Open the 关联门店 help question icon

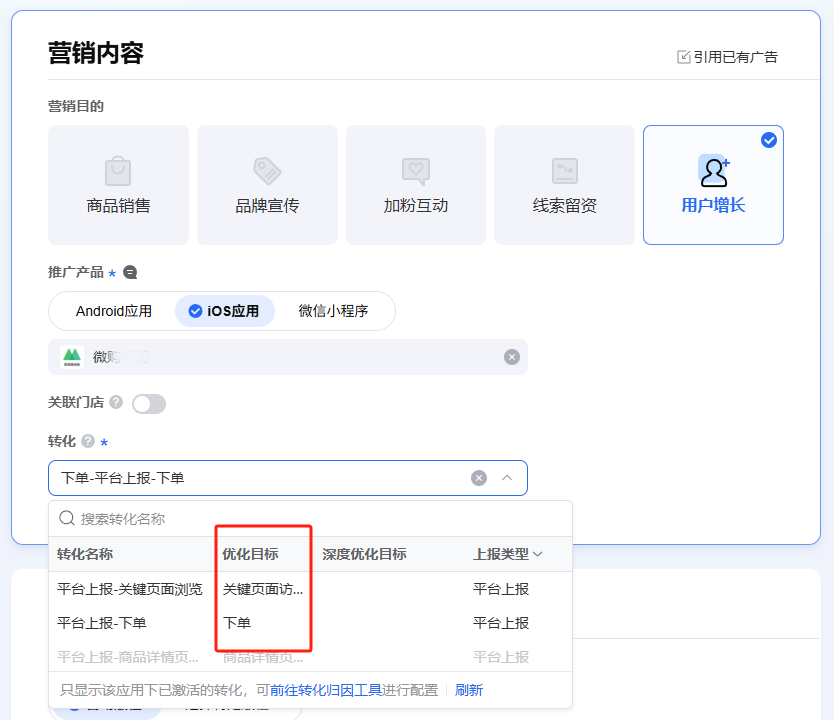pyautogui.click(x=116, y=402)
